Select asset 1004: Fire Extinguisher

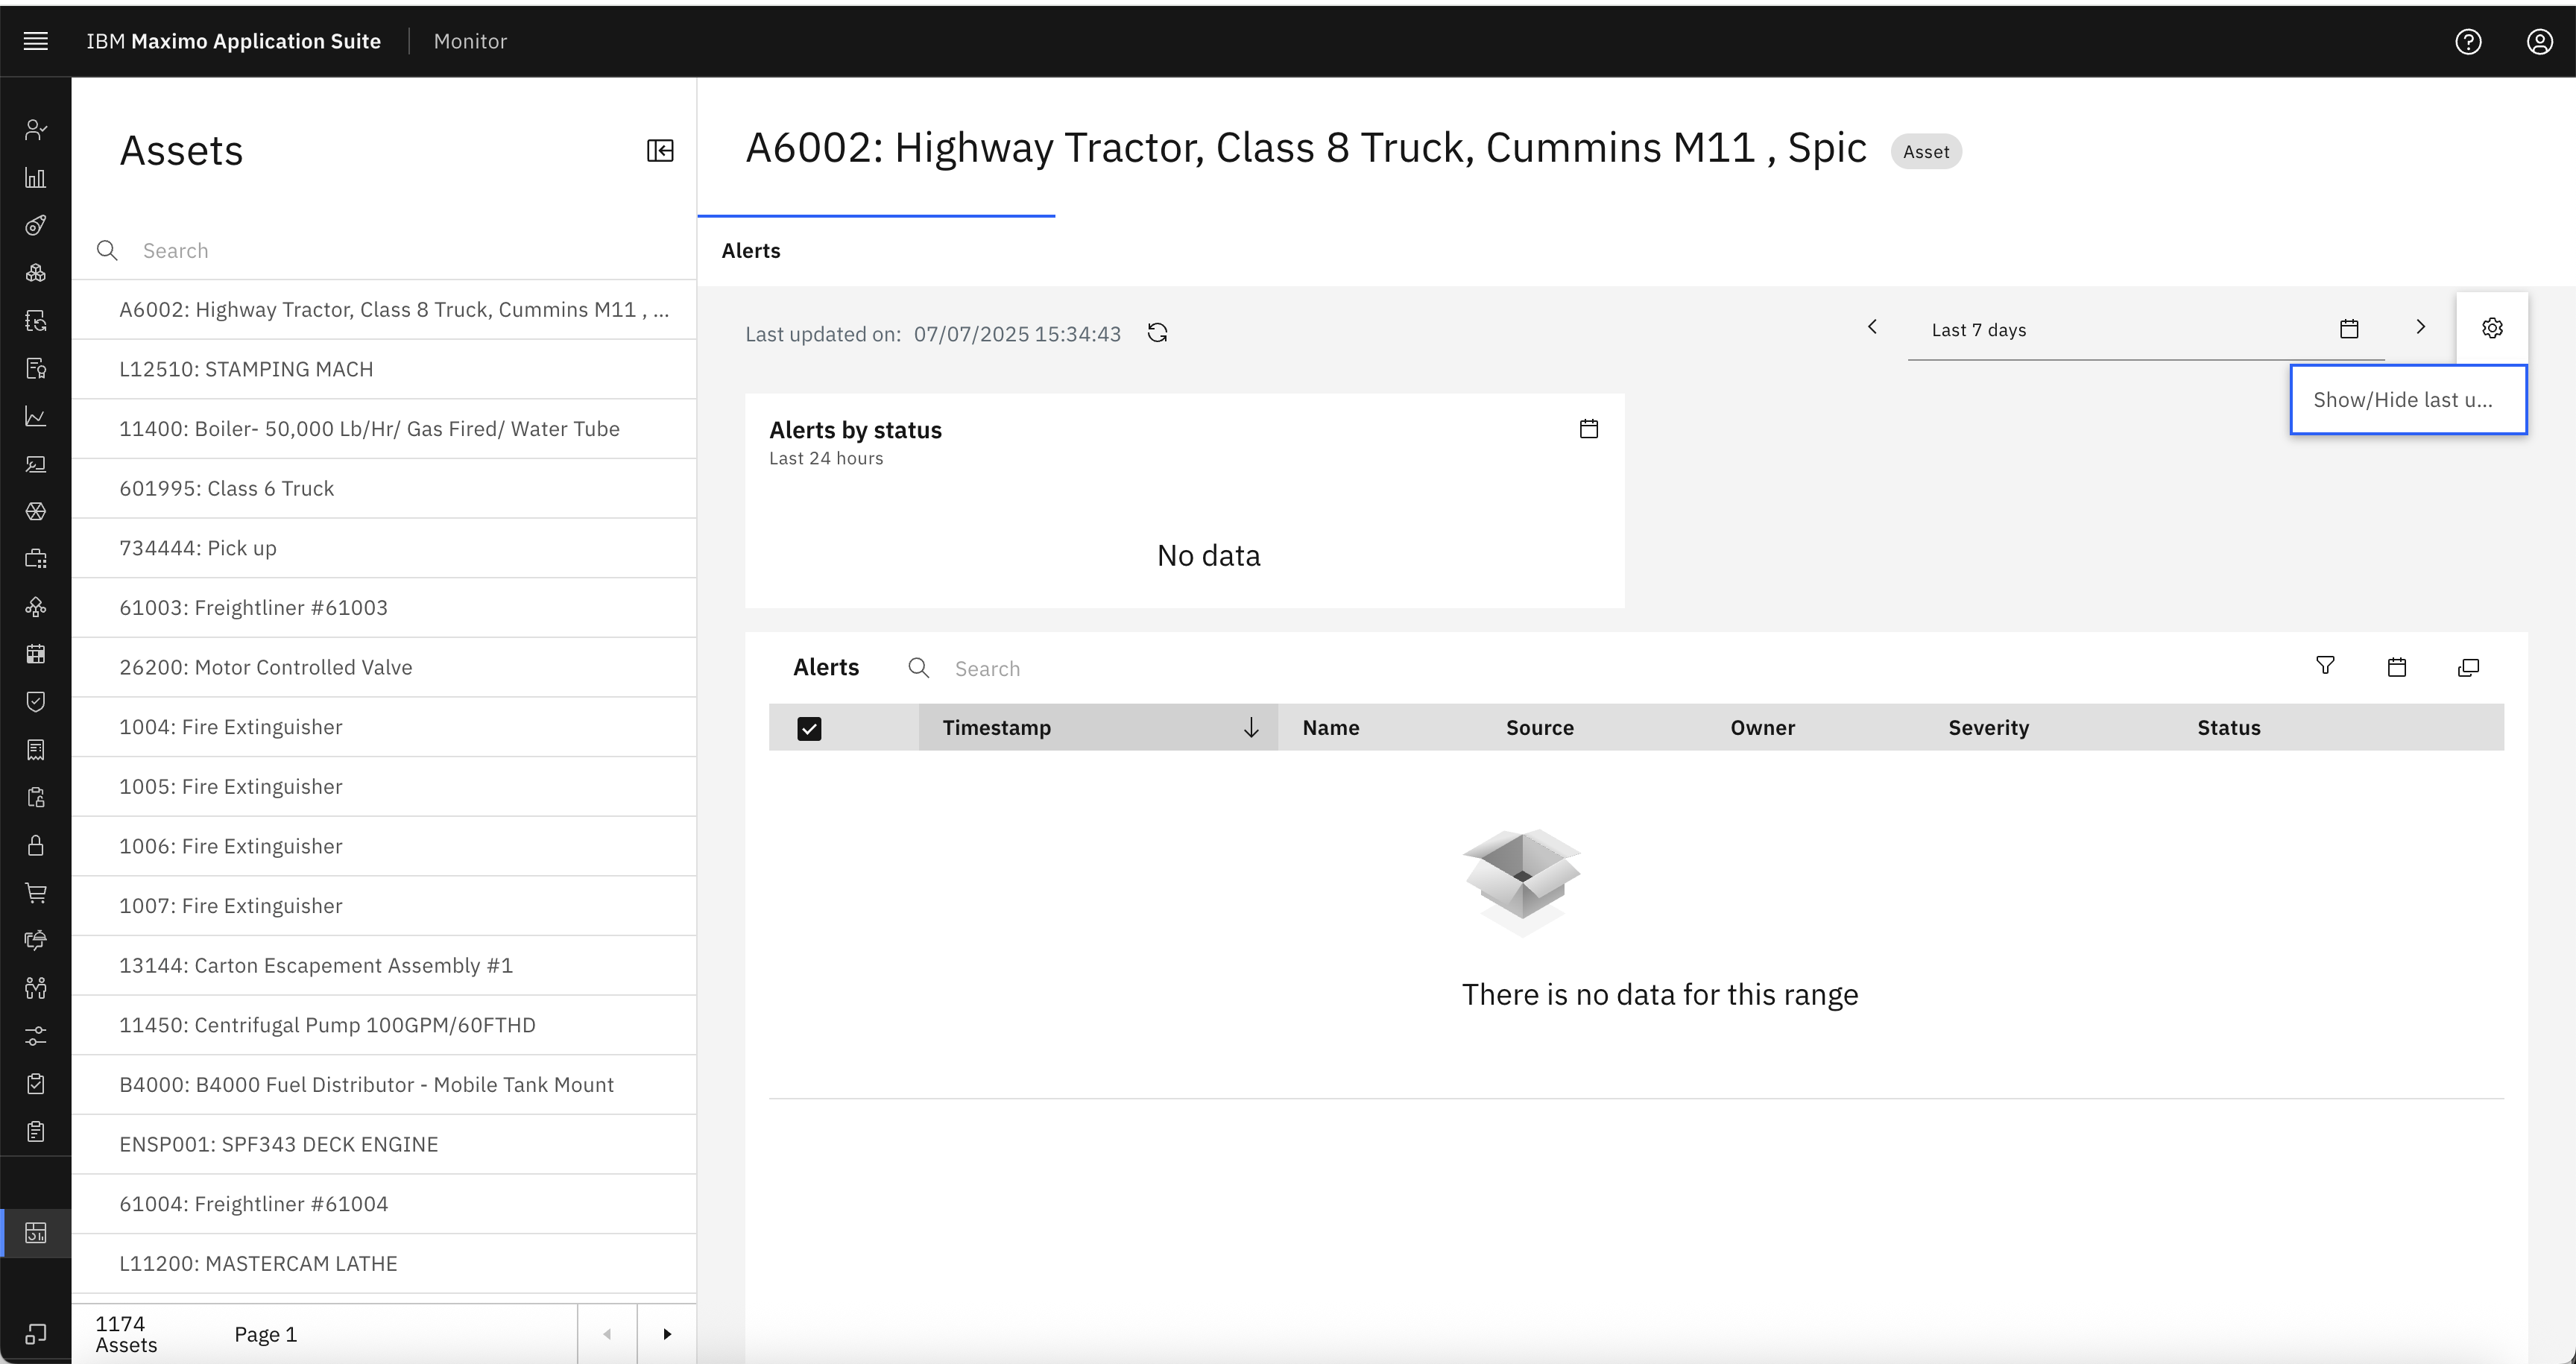tap(384, 727)
